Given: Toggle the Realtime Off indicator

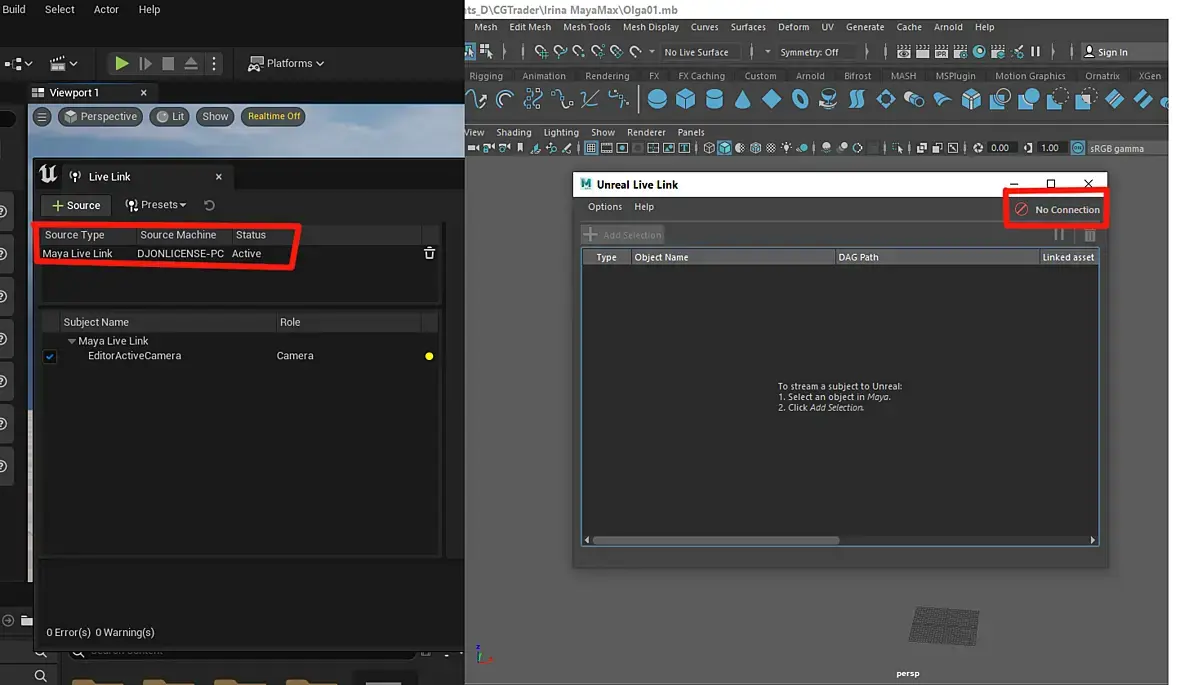Looking at the screenshot, I should (273, 117).
